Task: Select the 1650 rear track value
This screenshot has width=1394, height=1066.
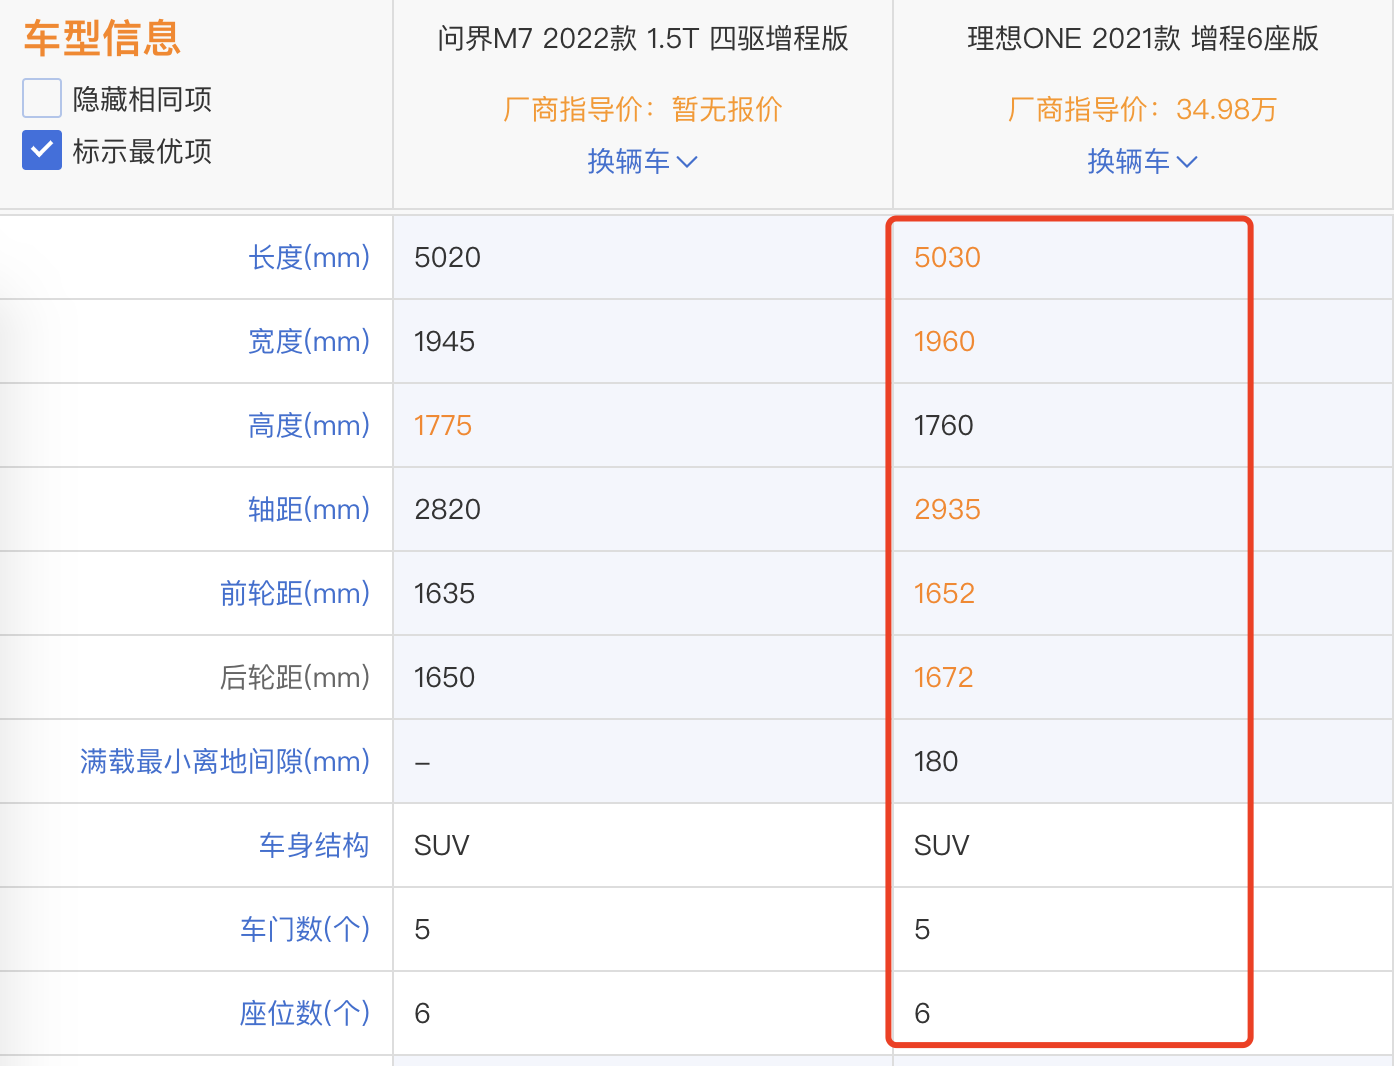Action: (x=444, y=678)
